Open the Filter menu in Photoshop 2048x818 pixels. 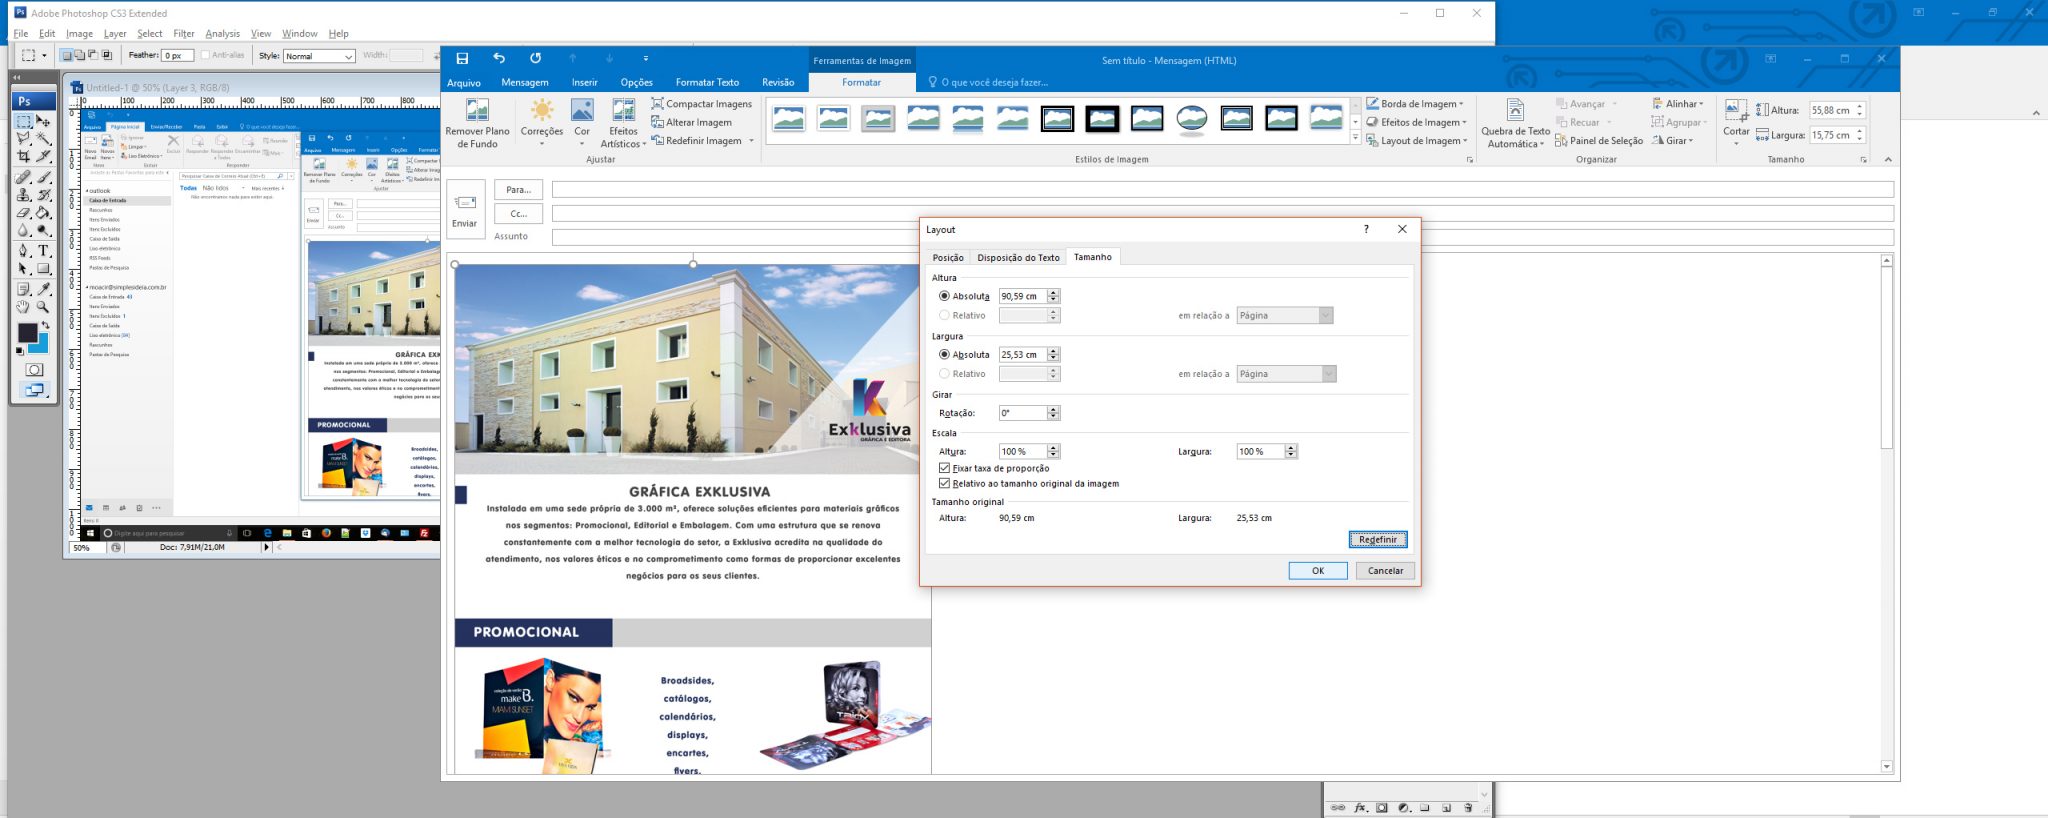pos(183,33)
